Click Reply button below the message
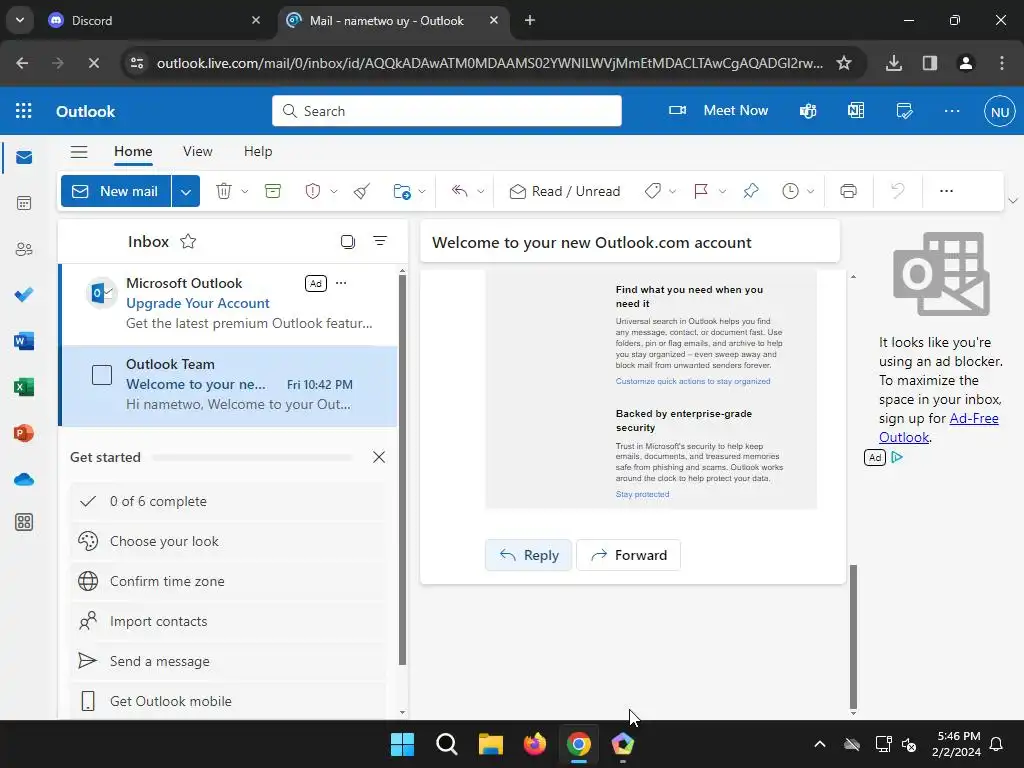Viewport: 1024px width, 768px height. (528, 555)
